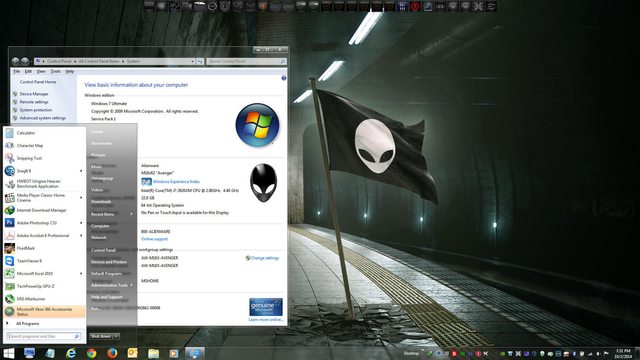Open Internet Download Manager
640x360 pixels.
(x=44, y=210)
